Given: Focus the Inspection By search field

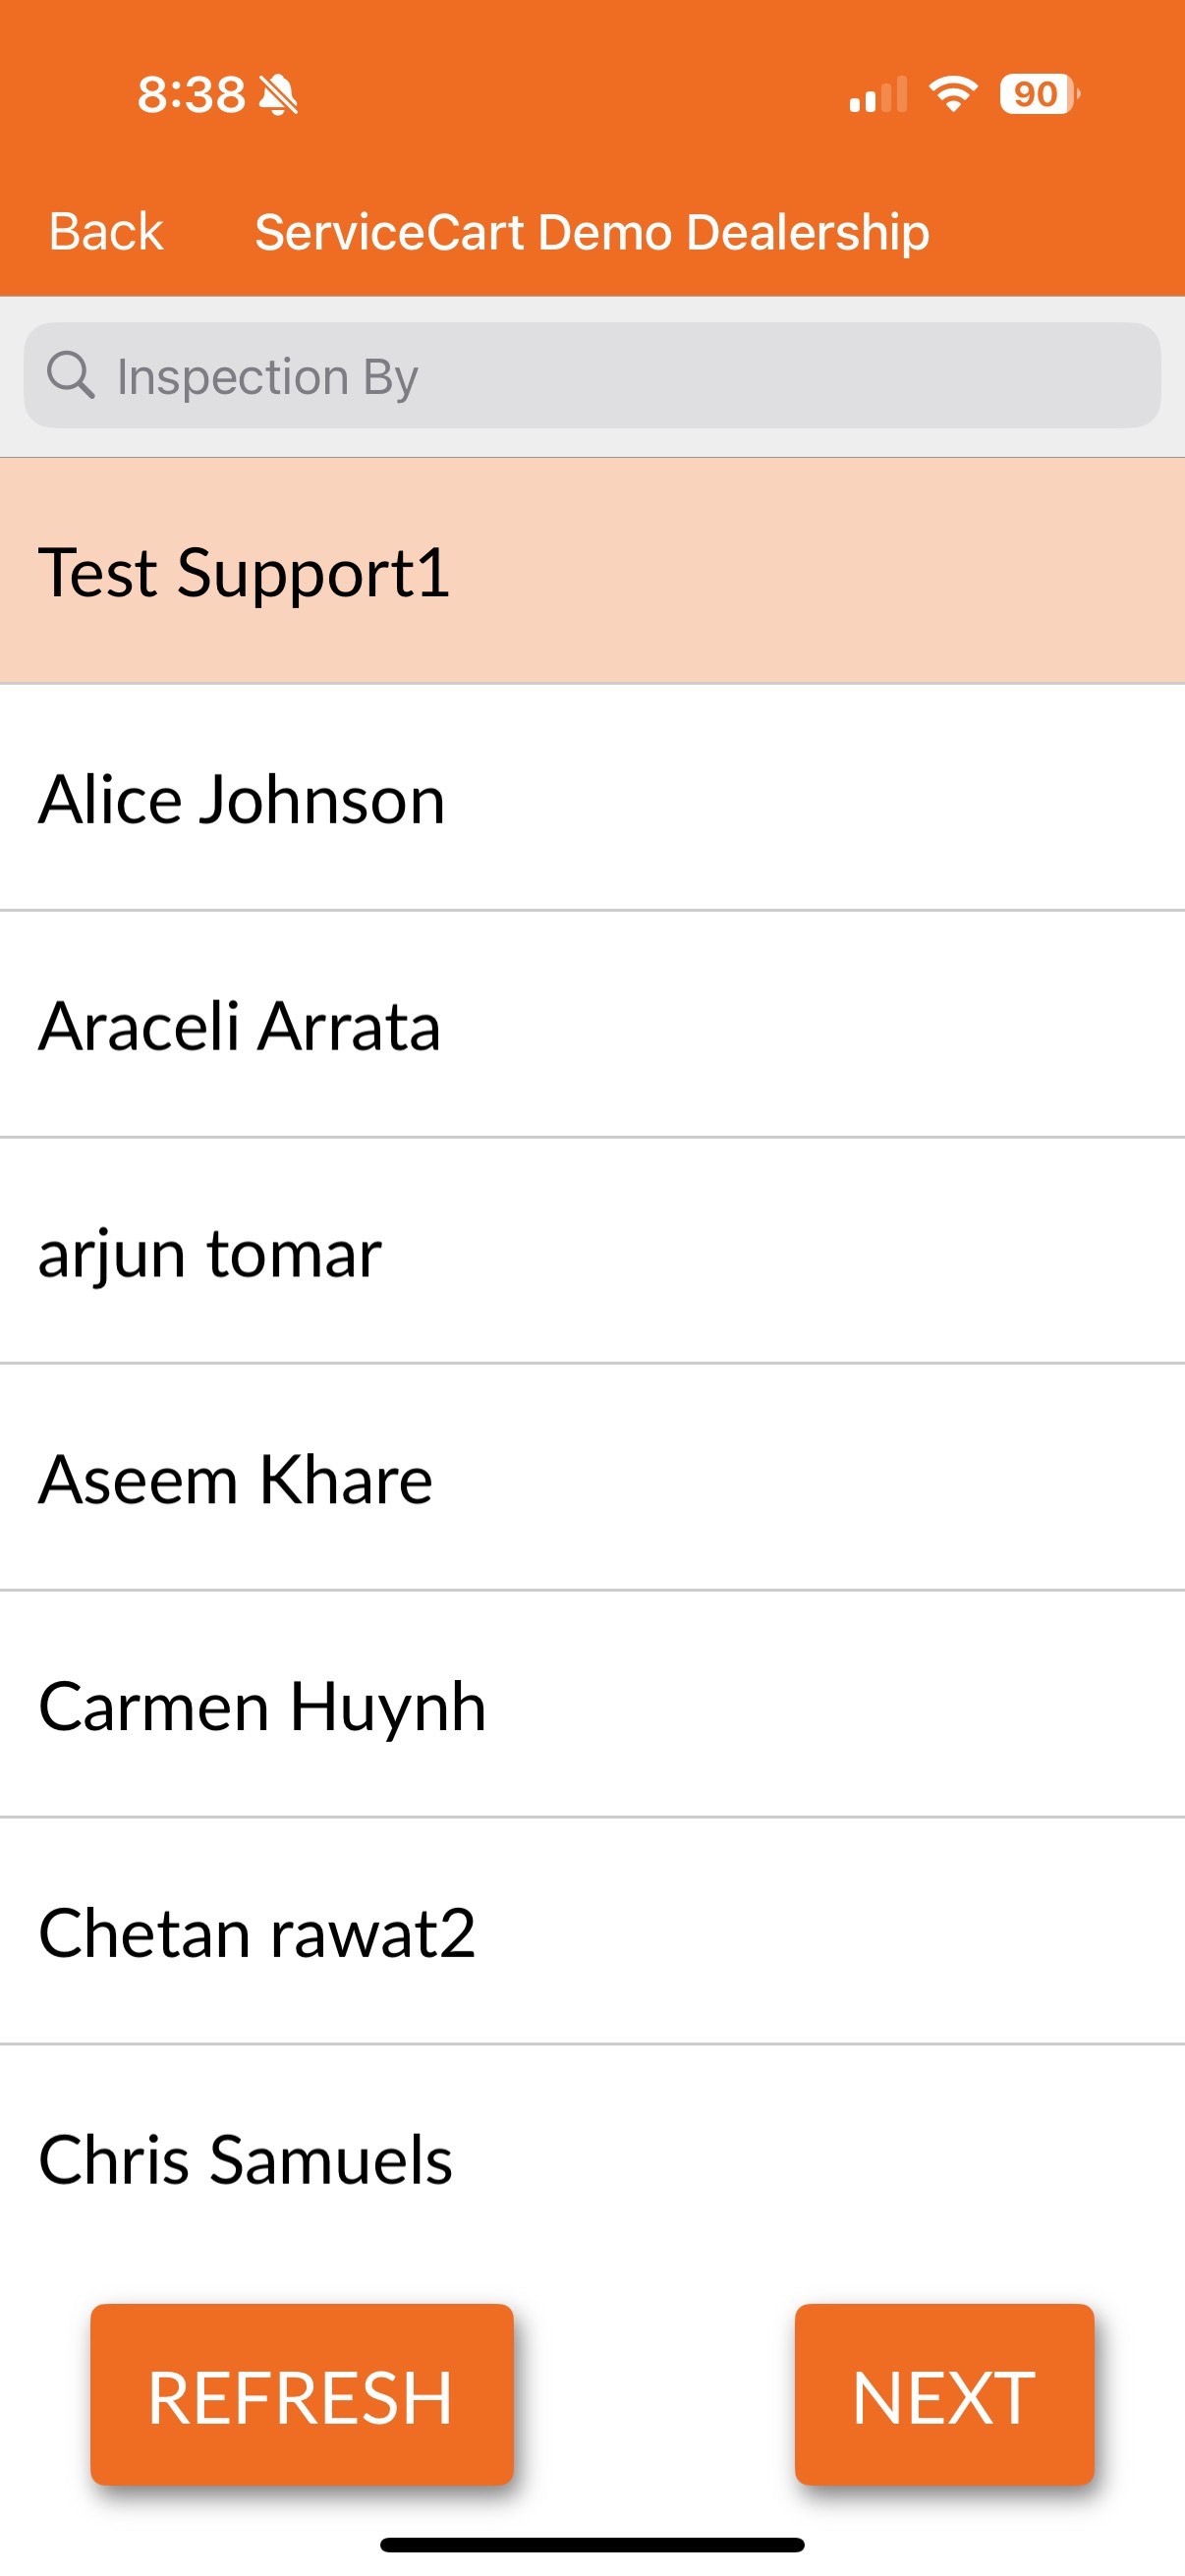Looking at the screenshot, I should click(592, 375).
